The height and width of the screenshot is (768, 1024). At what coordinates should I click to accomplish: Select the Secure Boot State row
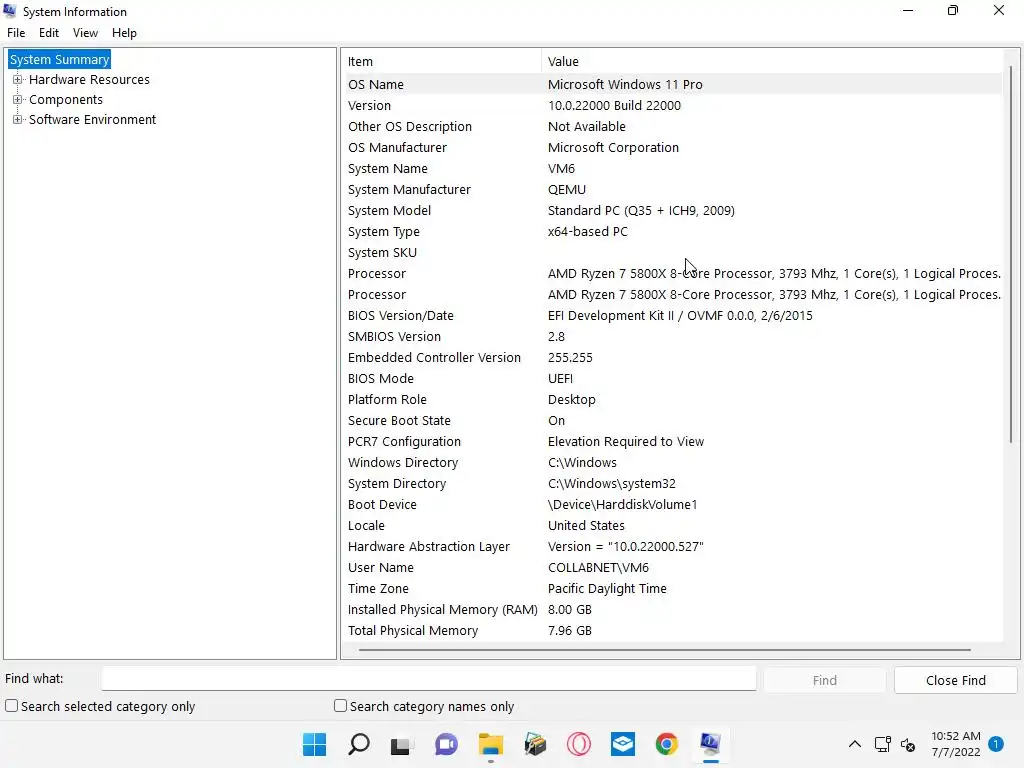[673, 420]
